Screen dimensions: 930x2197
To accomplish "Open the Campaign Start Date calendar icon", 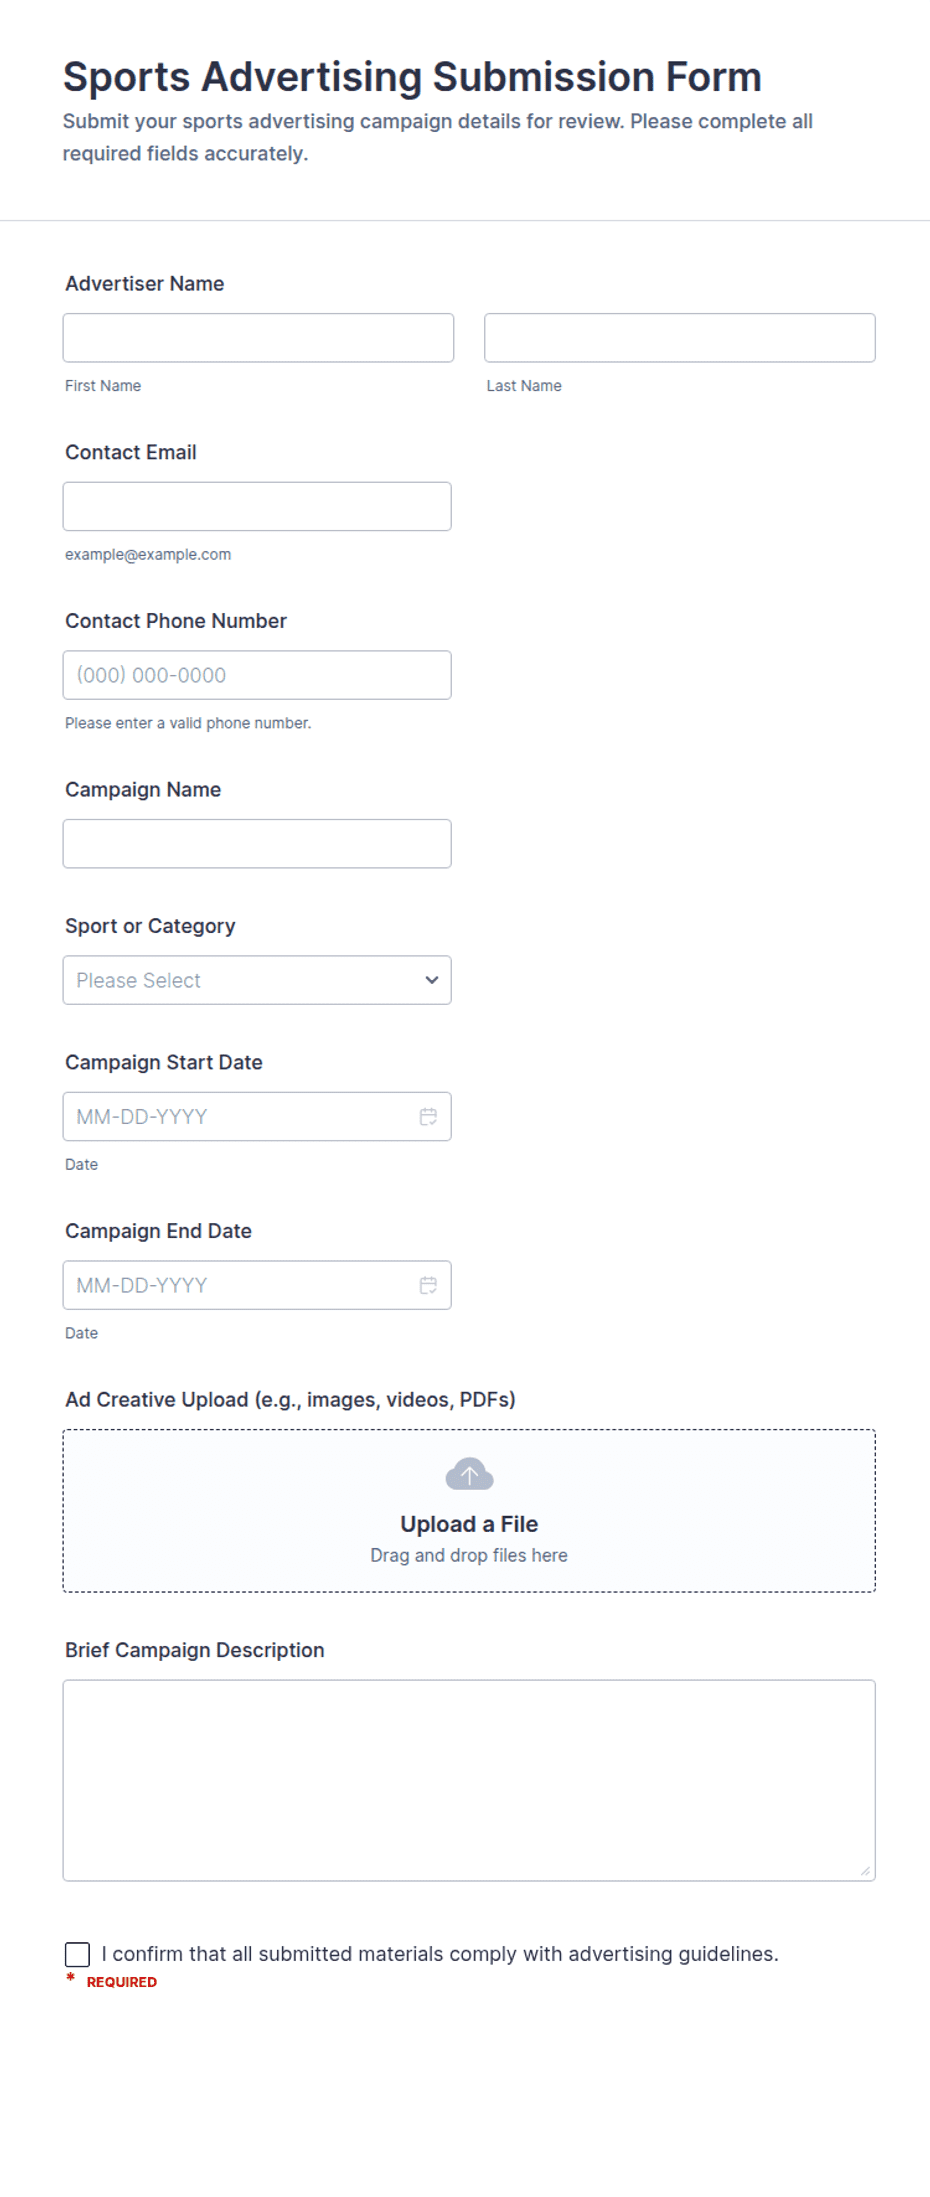I will pos(428,1117).
